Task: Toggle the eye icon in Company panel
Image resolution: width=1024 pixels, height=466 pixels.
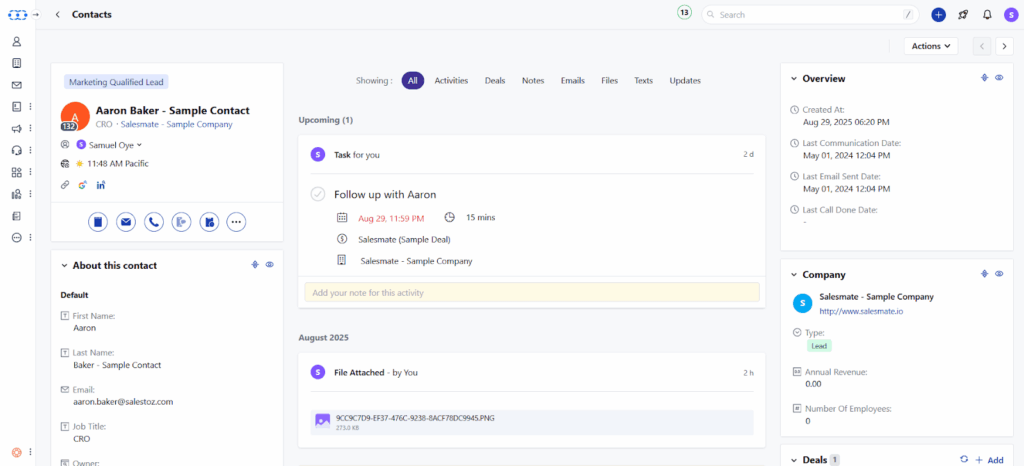Action: click(x=999, y=274)
